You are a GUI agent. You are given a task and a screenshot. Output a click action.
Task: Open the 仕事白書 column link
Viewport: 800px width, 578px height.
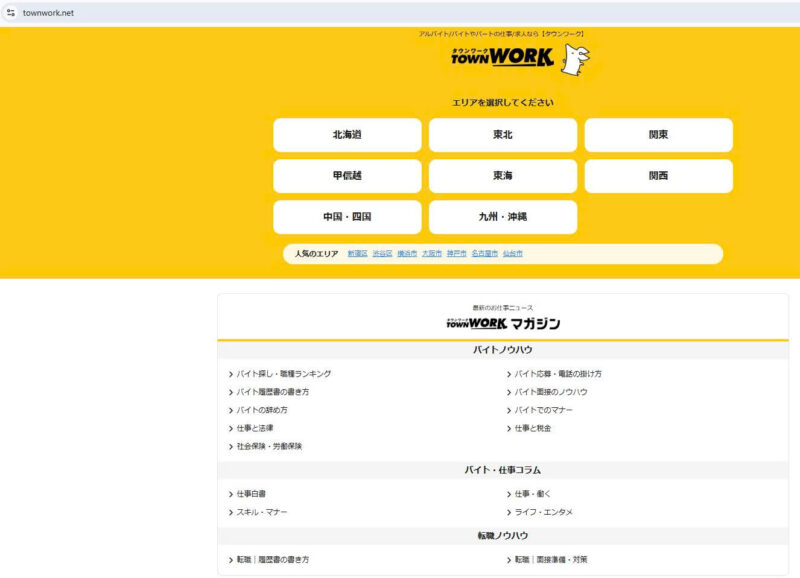point(252,494)
